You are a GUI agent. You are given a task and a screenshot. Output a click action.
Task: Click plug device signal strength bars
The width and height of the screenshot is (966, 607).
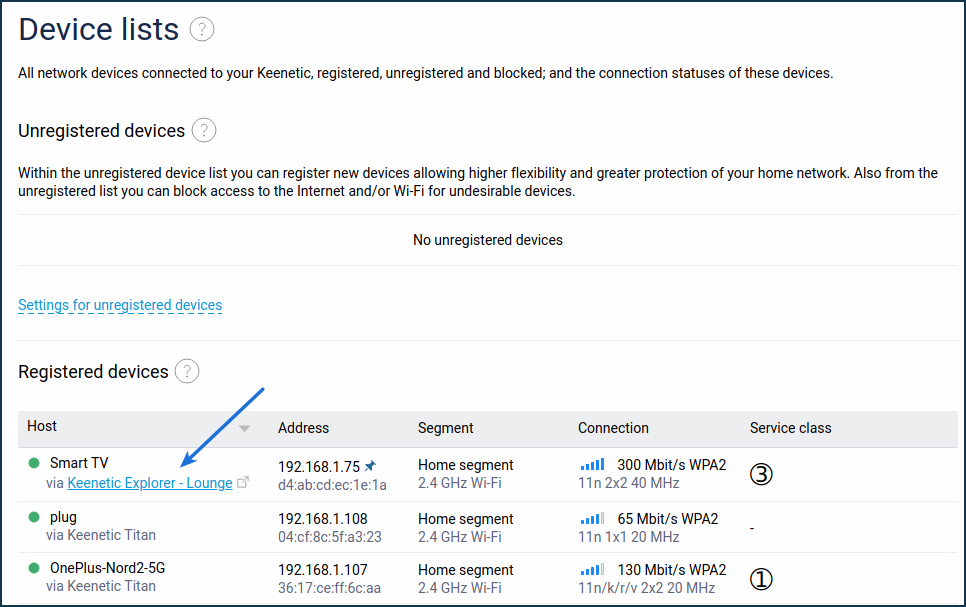click(x=592, y=518)
